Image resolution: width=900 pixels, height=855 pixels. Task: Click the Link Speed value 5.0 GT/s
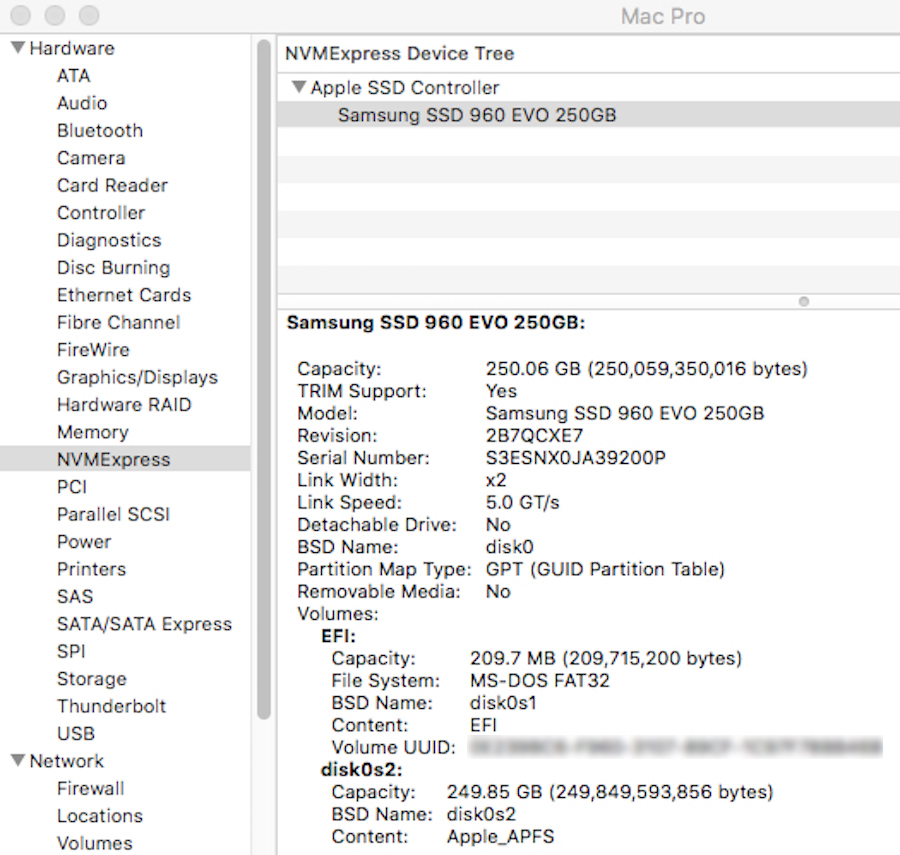pos(522,503)
